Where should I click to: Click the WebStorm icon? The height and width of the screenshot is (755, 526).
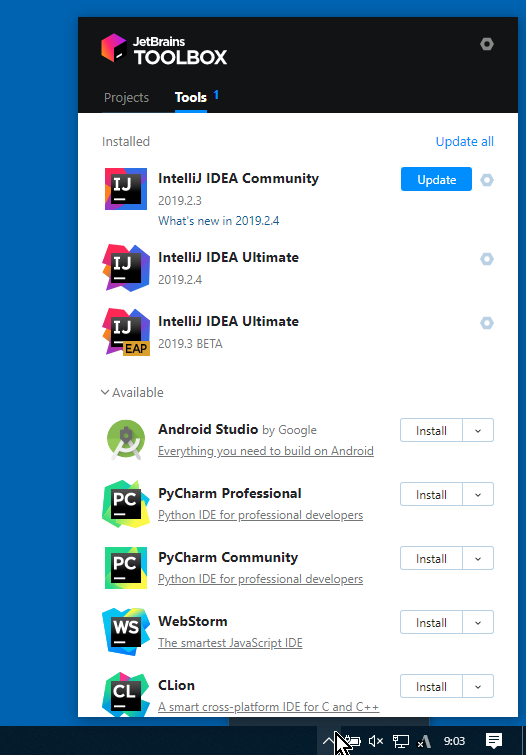point(126,632)
